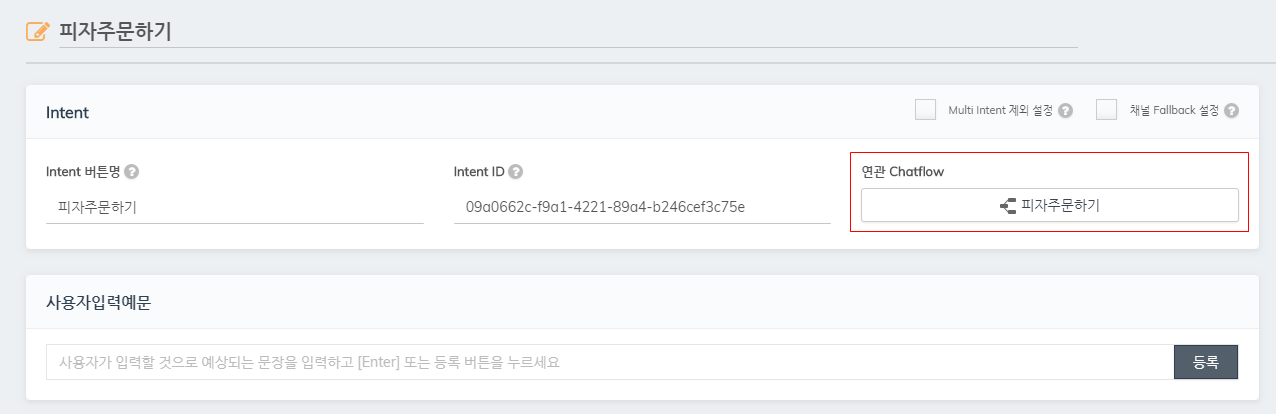Open help for 채널 Fallback 설정
The width and height of the screenshot is (1276, 414).
click(1231, 111)
